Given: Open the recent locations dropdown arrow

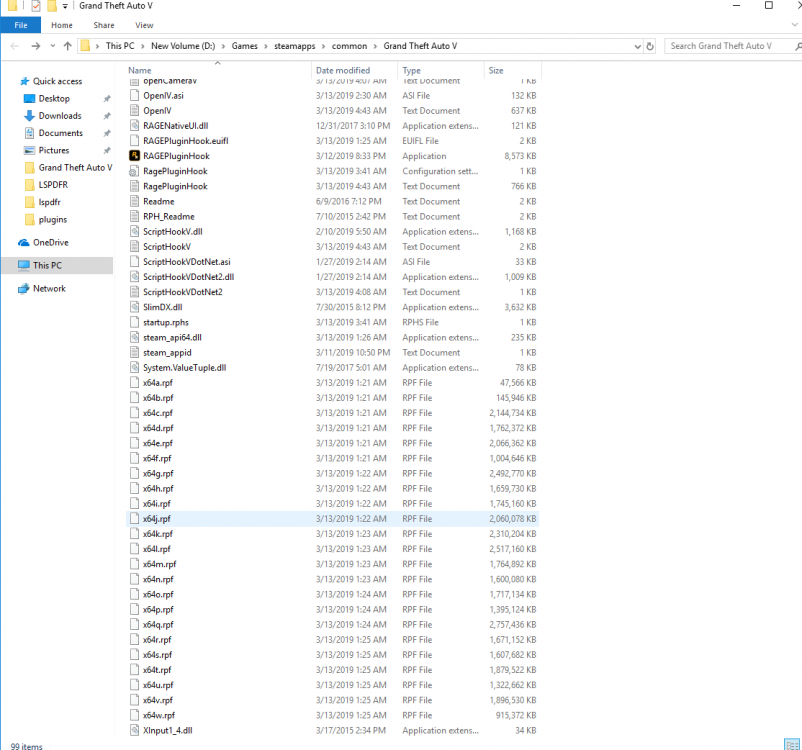Looking at the screenshot, I should click(x=53, y=46).
